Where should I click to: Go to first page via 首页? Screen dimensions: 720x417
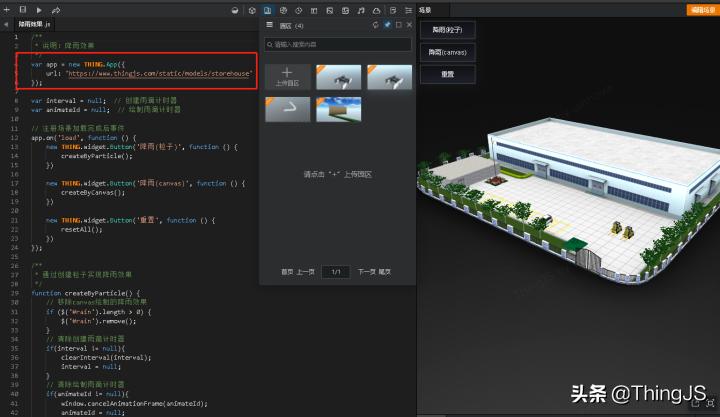(287, 272)
